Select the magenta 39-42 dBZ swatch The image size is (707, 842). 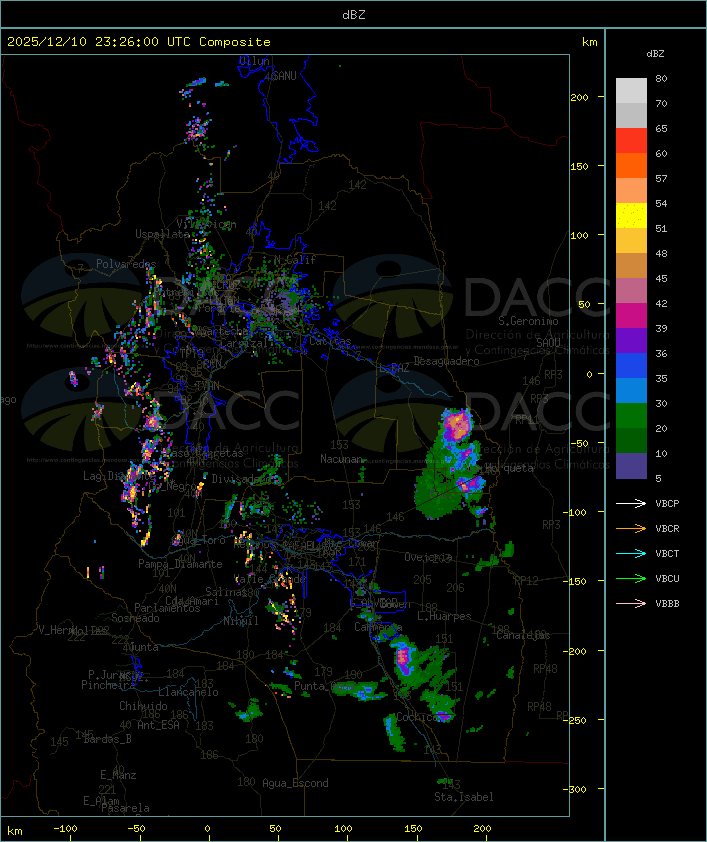631,315
